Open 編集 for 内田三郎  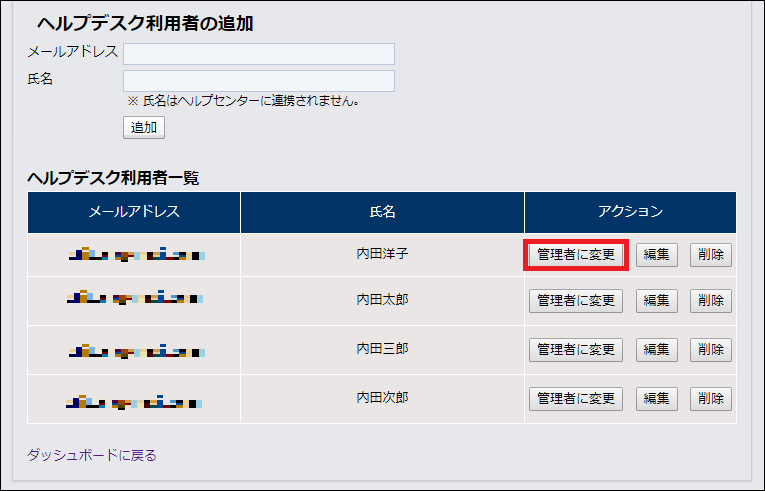pyautogui.click(x=656, y=349)
